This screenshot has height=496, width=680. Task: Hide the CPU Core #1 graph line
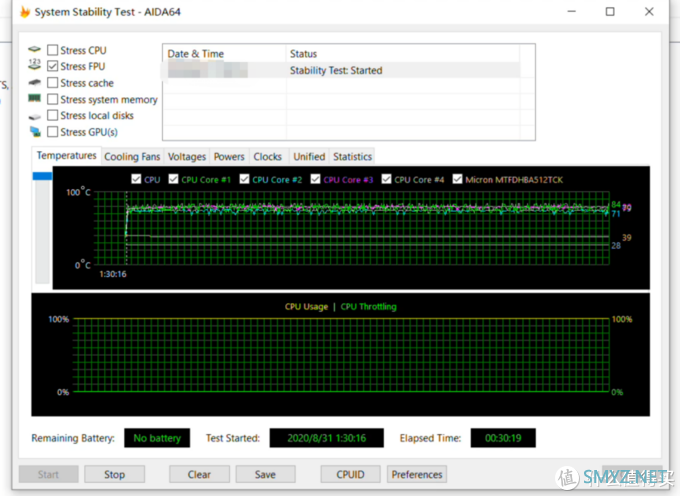pos(173,179)
